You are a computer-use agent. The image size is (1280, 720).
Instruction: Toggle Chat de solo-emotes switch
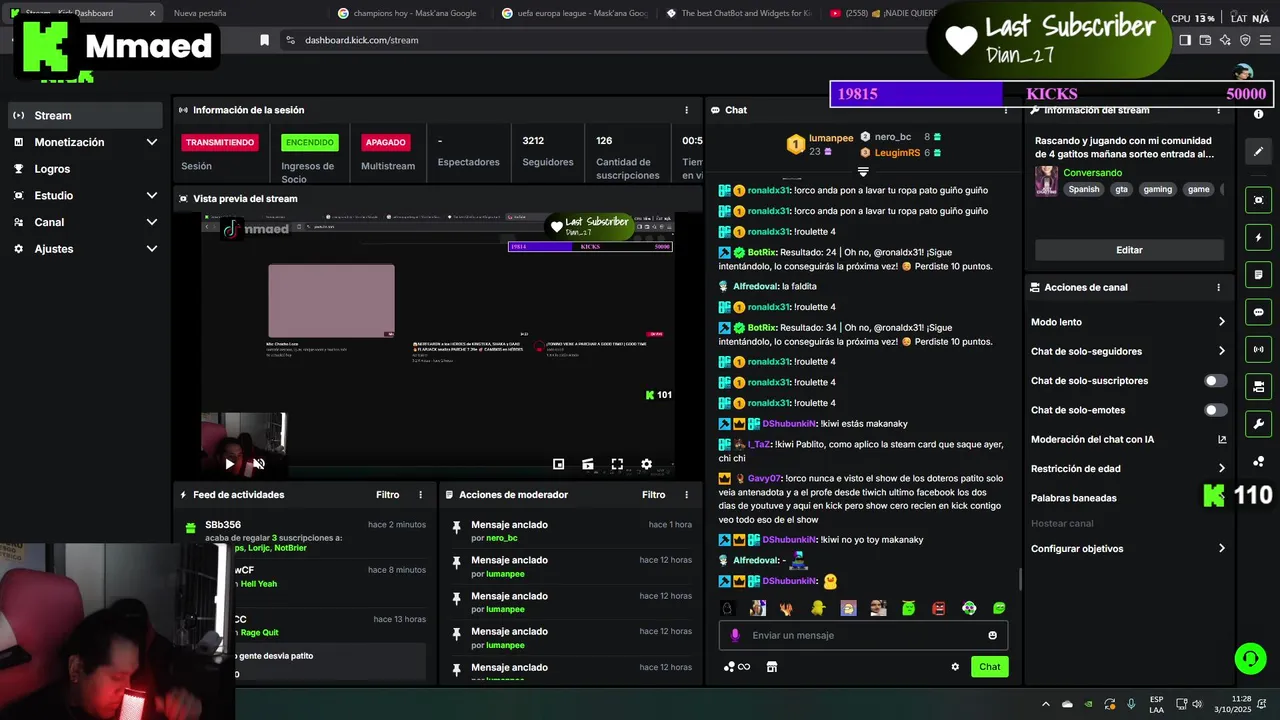coord(1215,410)
